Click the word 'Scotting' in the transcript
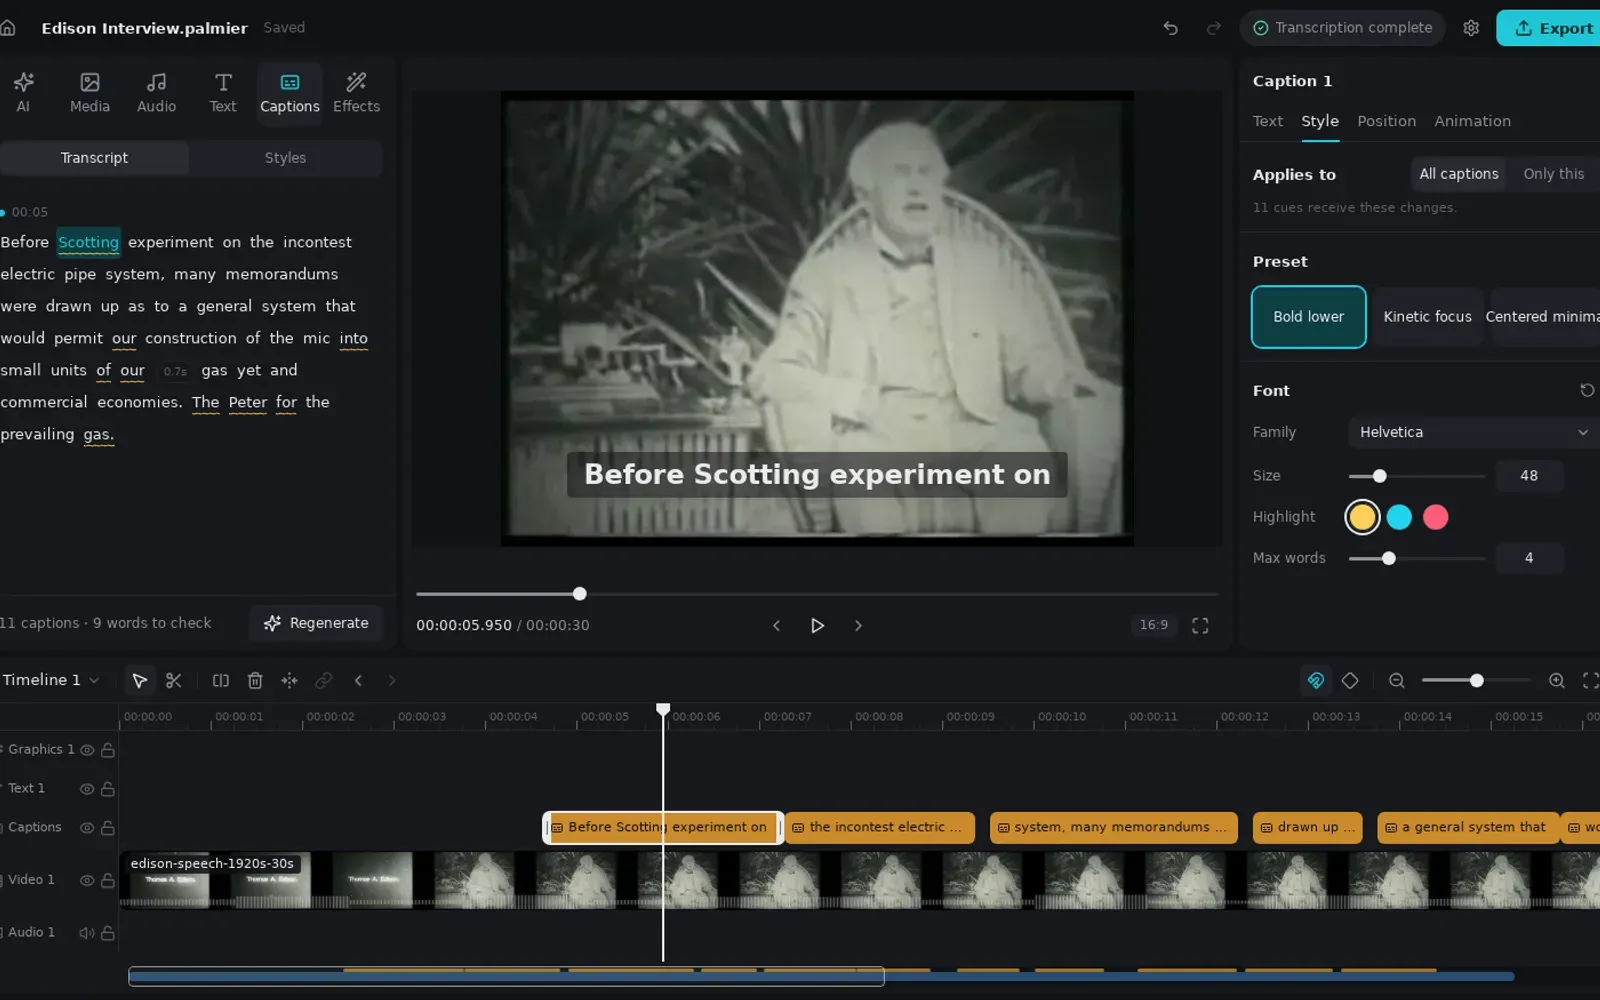The width and height of the screenshot is (1600, 1000). click(88, 242)
